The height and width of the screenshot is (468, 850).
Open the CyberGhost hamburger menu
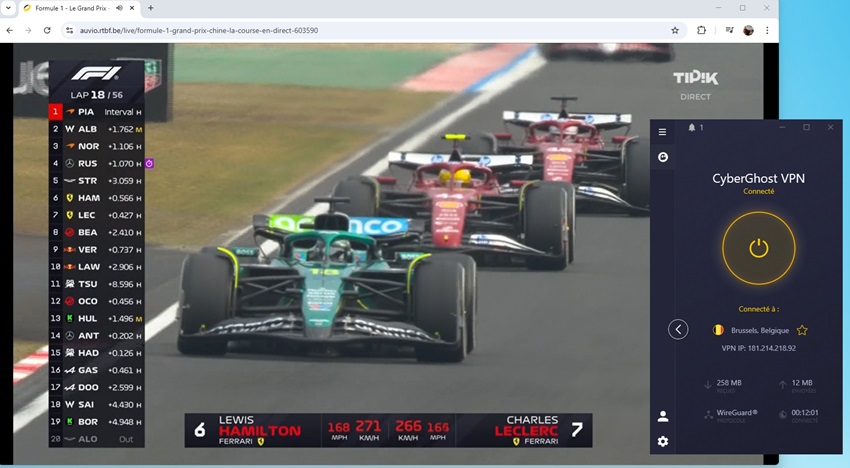tap(662, 132)
